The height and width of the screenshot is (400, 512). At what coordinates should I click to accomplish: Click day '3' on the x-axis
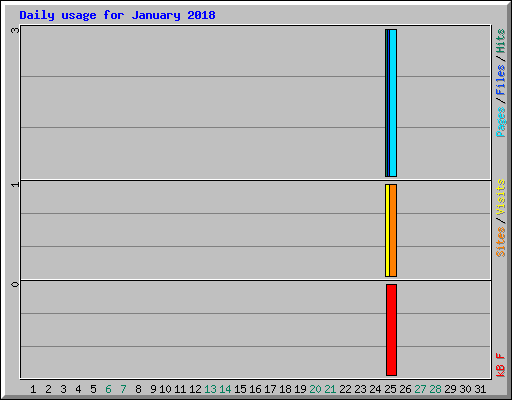click(x=63, y=389)
